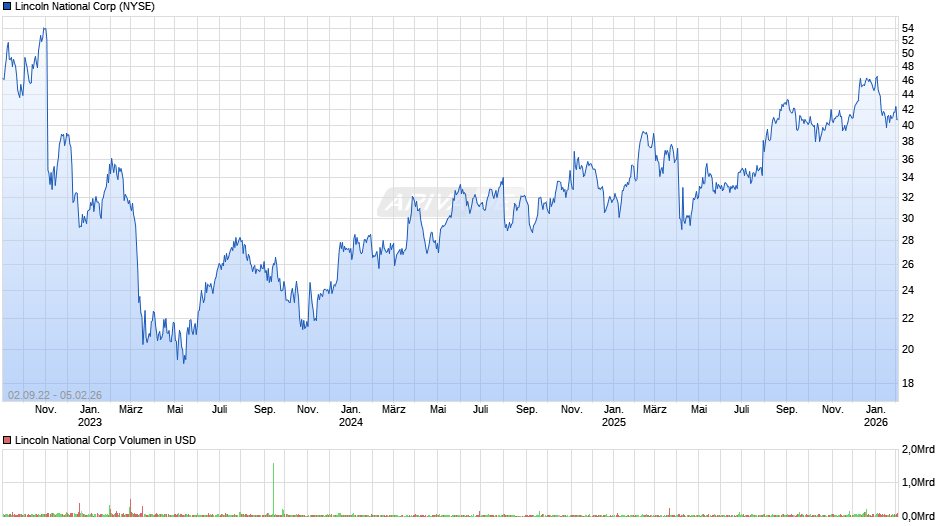Click the price axis label 20
This screenshot has width=940, height=526.
pyautogui.click(x=908, y=350)
